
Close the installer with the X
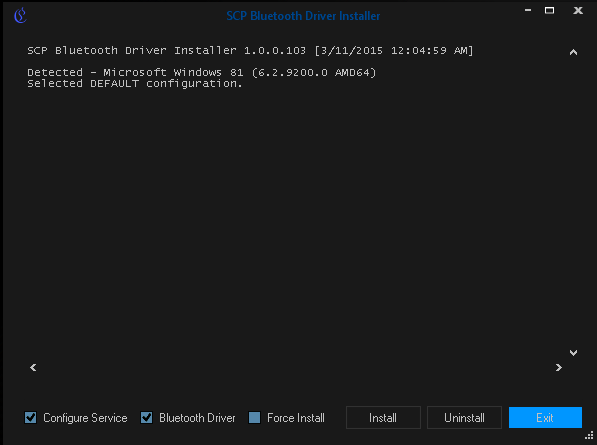click(578, 10)
